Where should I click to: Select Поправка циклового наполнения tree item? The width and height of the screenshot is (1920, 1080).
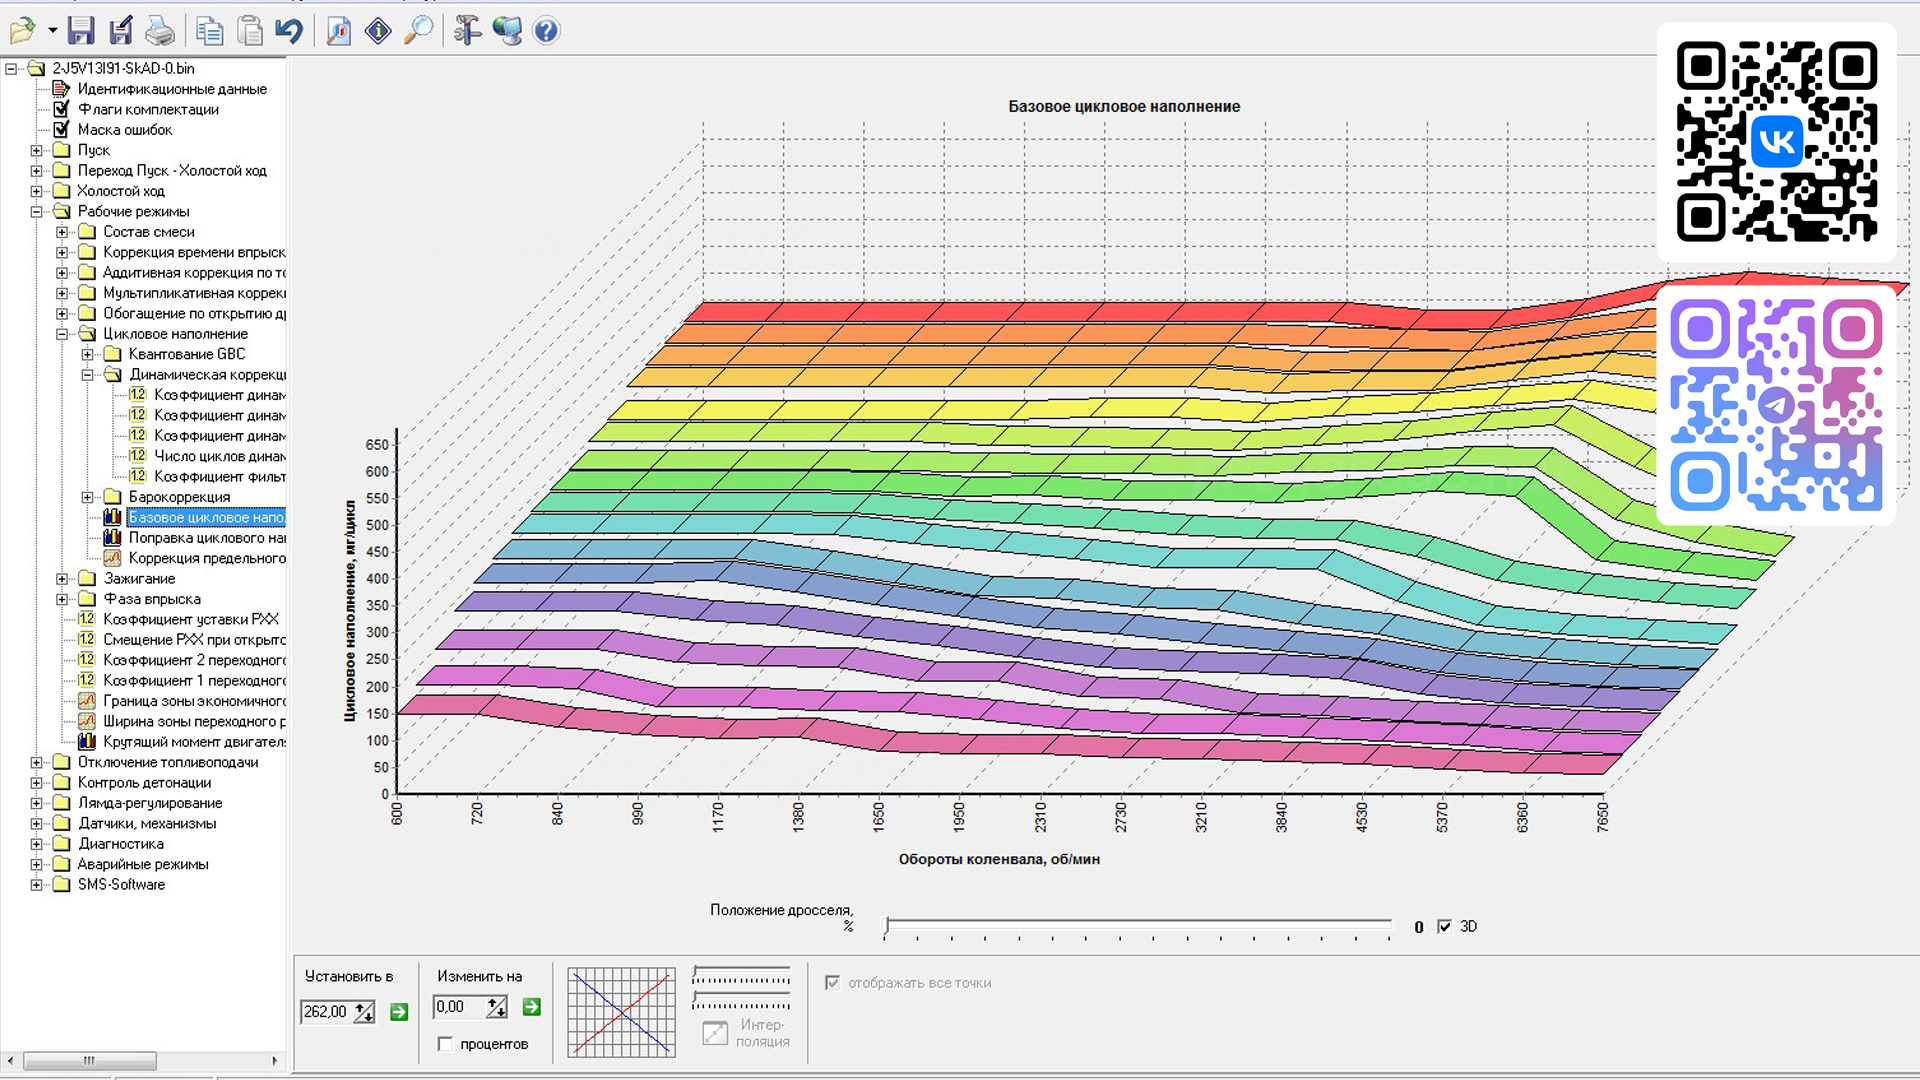click(206, 537)
